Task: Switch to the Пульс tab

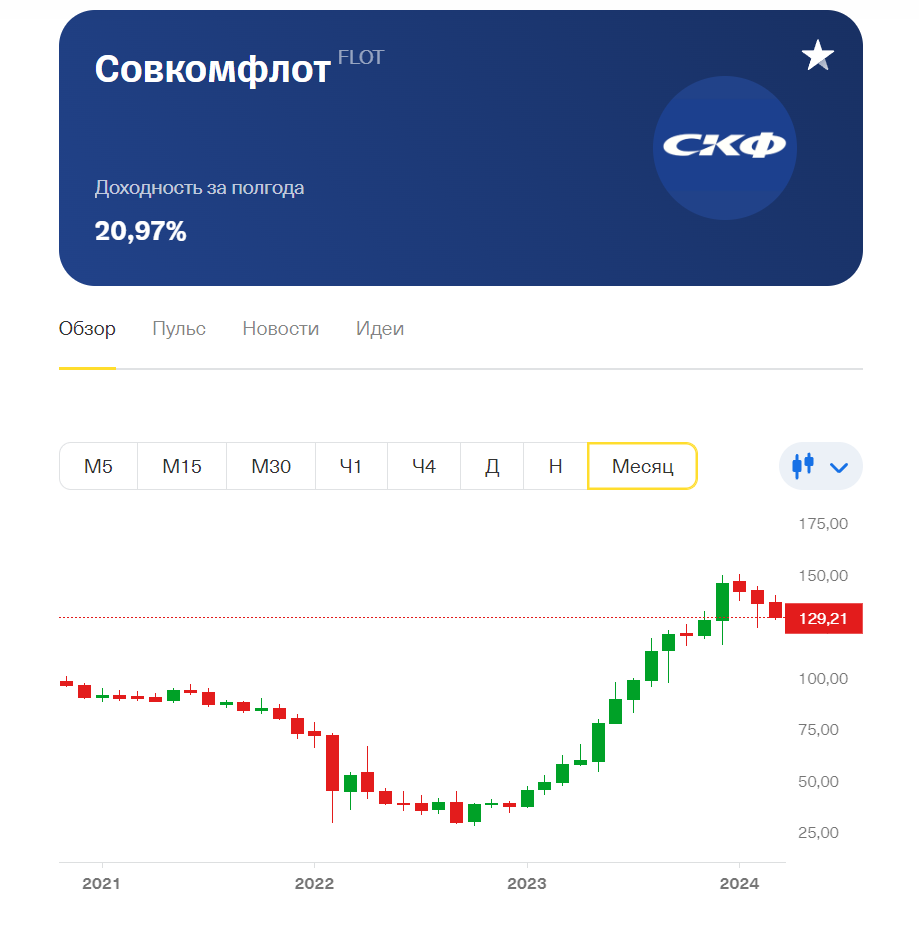Action: pyautogui.click(x=179, y=329)
